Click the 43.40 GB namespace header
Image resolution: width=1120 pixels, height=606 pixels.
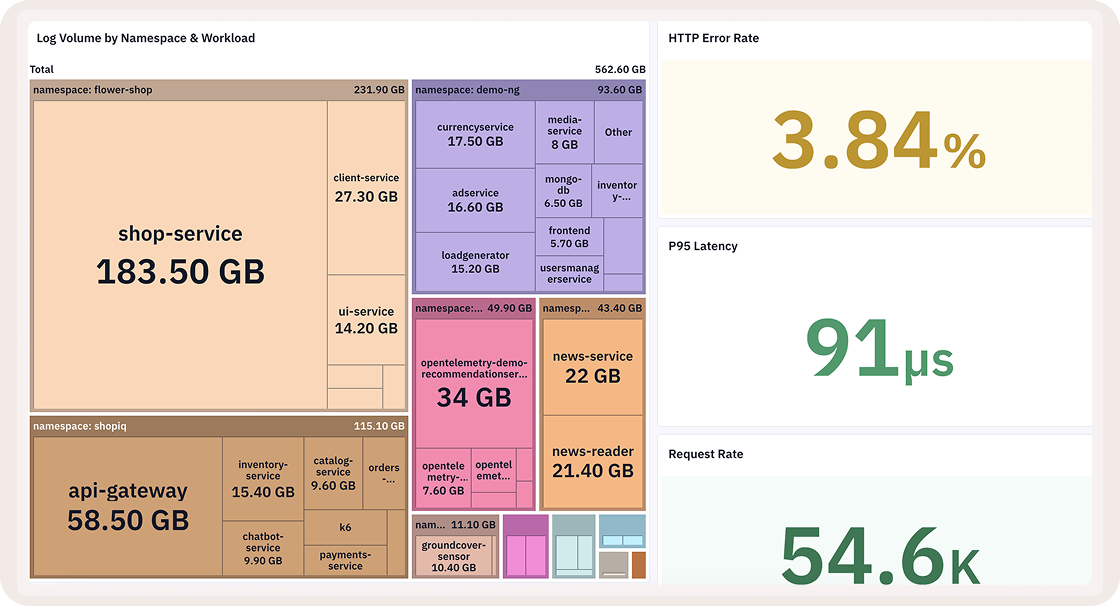pos(592,308)
